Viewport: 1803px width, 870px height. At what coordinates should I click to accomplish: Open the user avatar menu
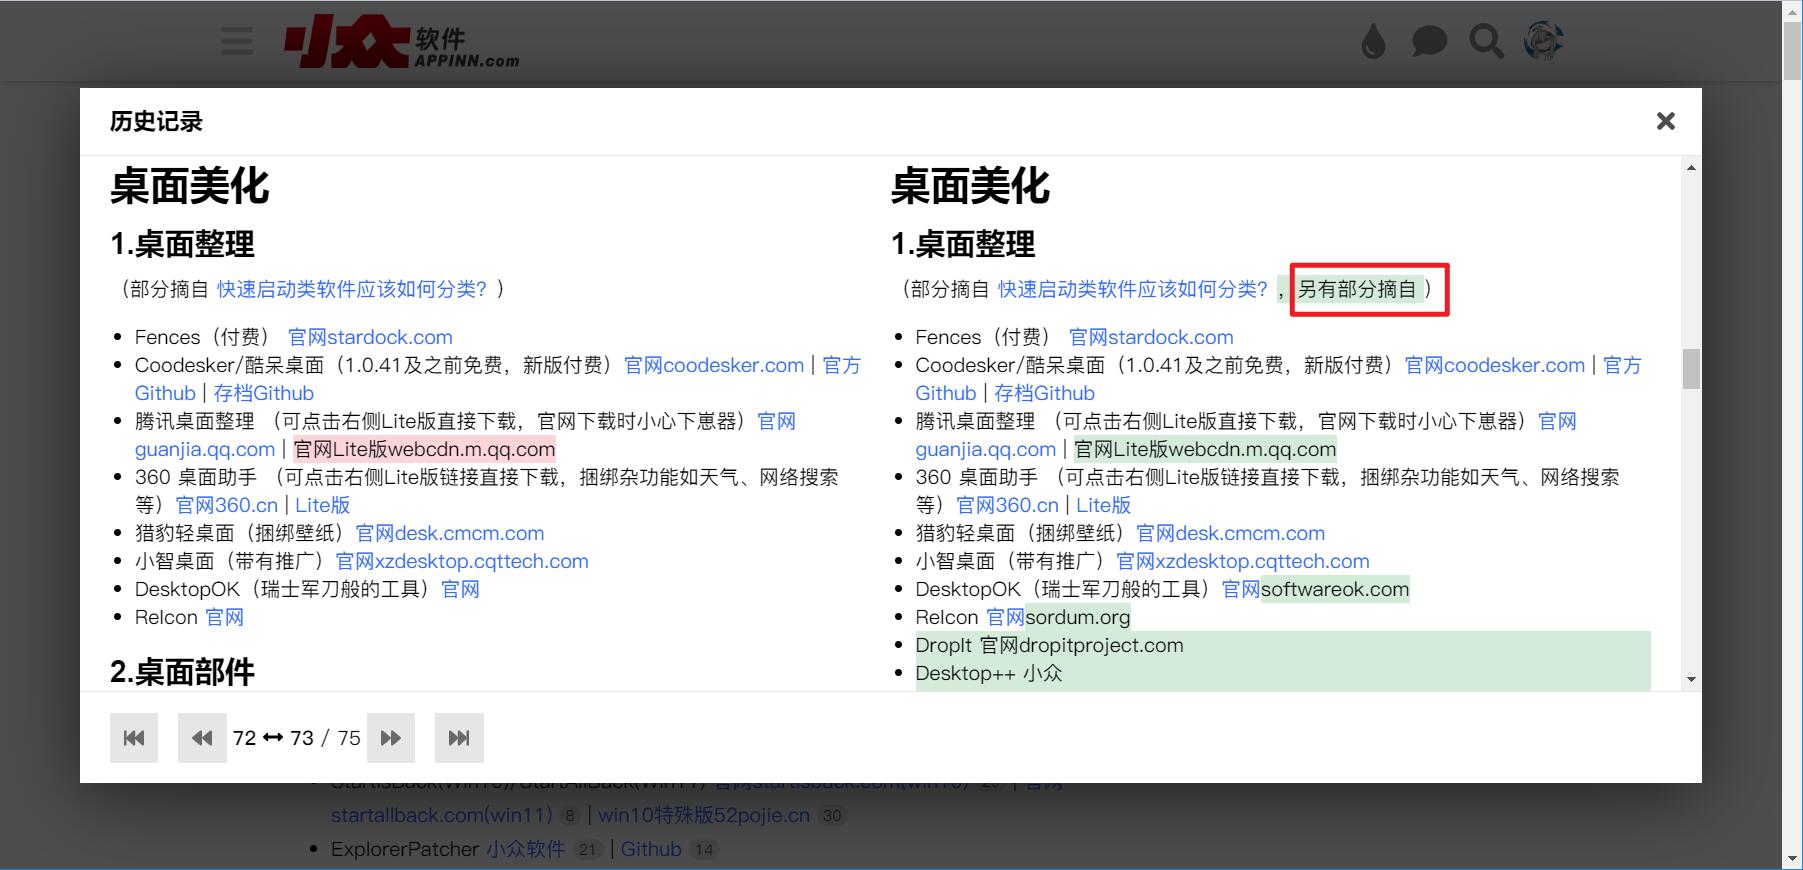pos(1543,42)
